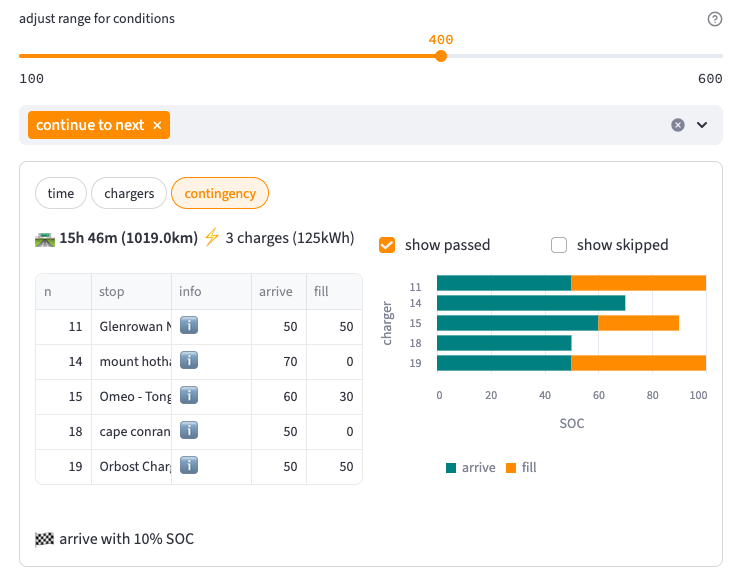Open info icon for Orbost Charger stop
The height and width of the screenshot is (582, 745).
(188, 466)
